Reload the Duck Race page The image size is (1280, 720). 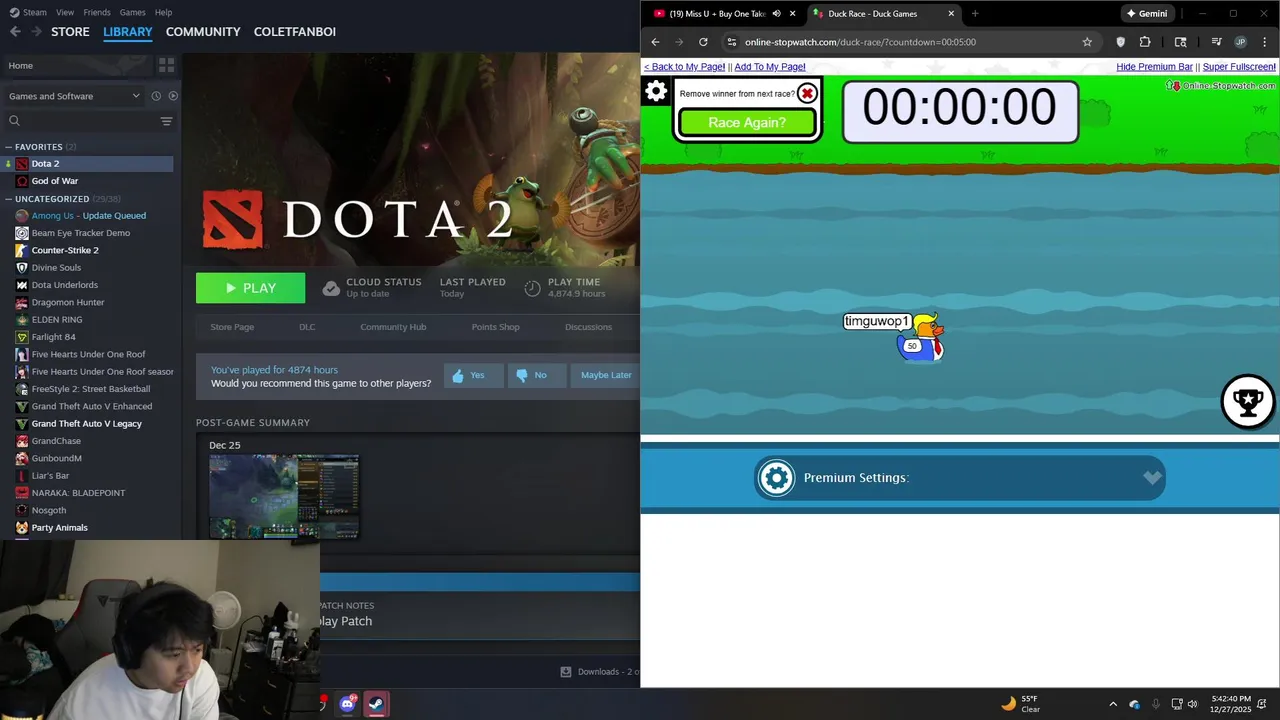(703, 42)
